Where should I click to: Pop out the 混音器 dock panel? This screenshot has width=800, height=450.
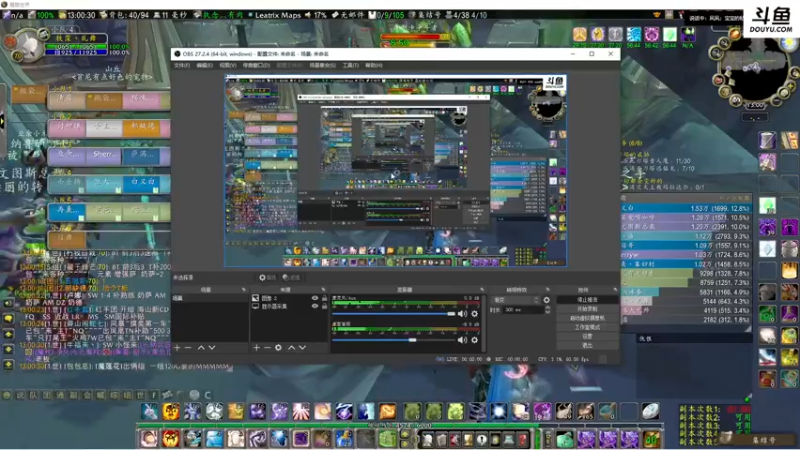coord(482,290)
